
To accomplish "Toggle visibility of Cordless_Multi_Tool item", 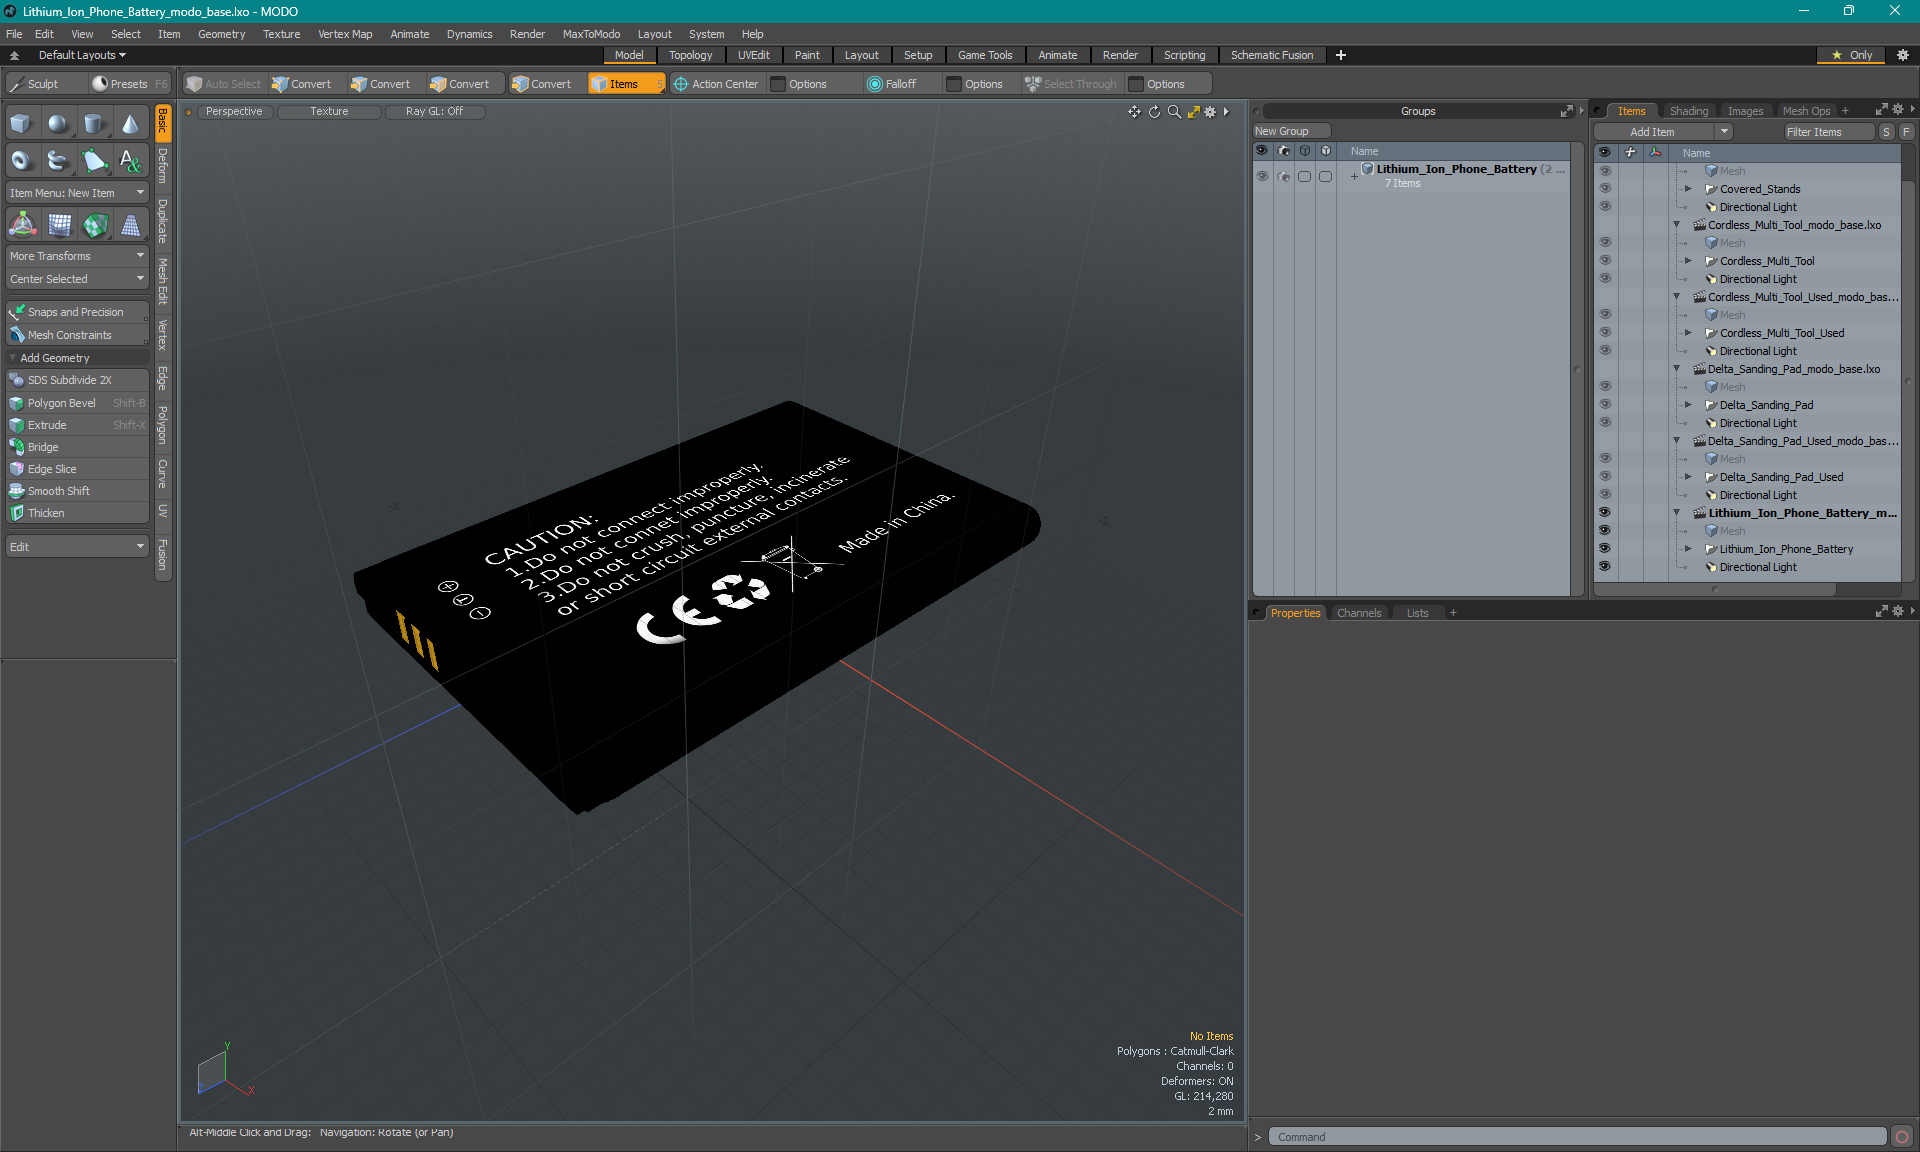I will coord(1605,261).
